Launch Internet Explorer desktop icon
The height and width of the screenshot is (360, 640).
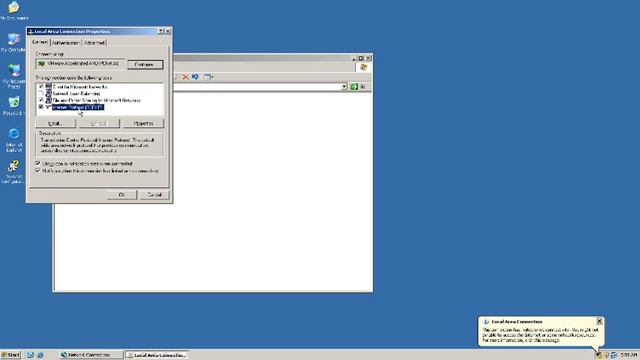(x=14, y=140)
